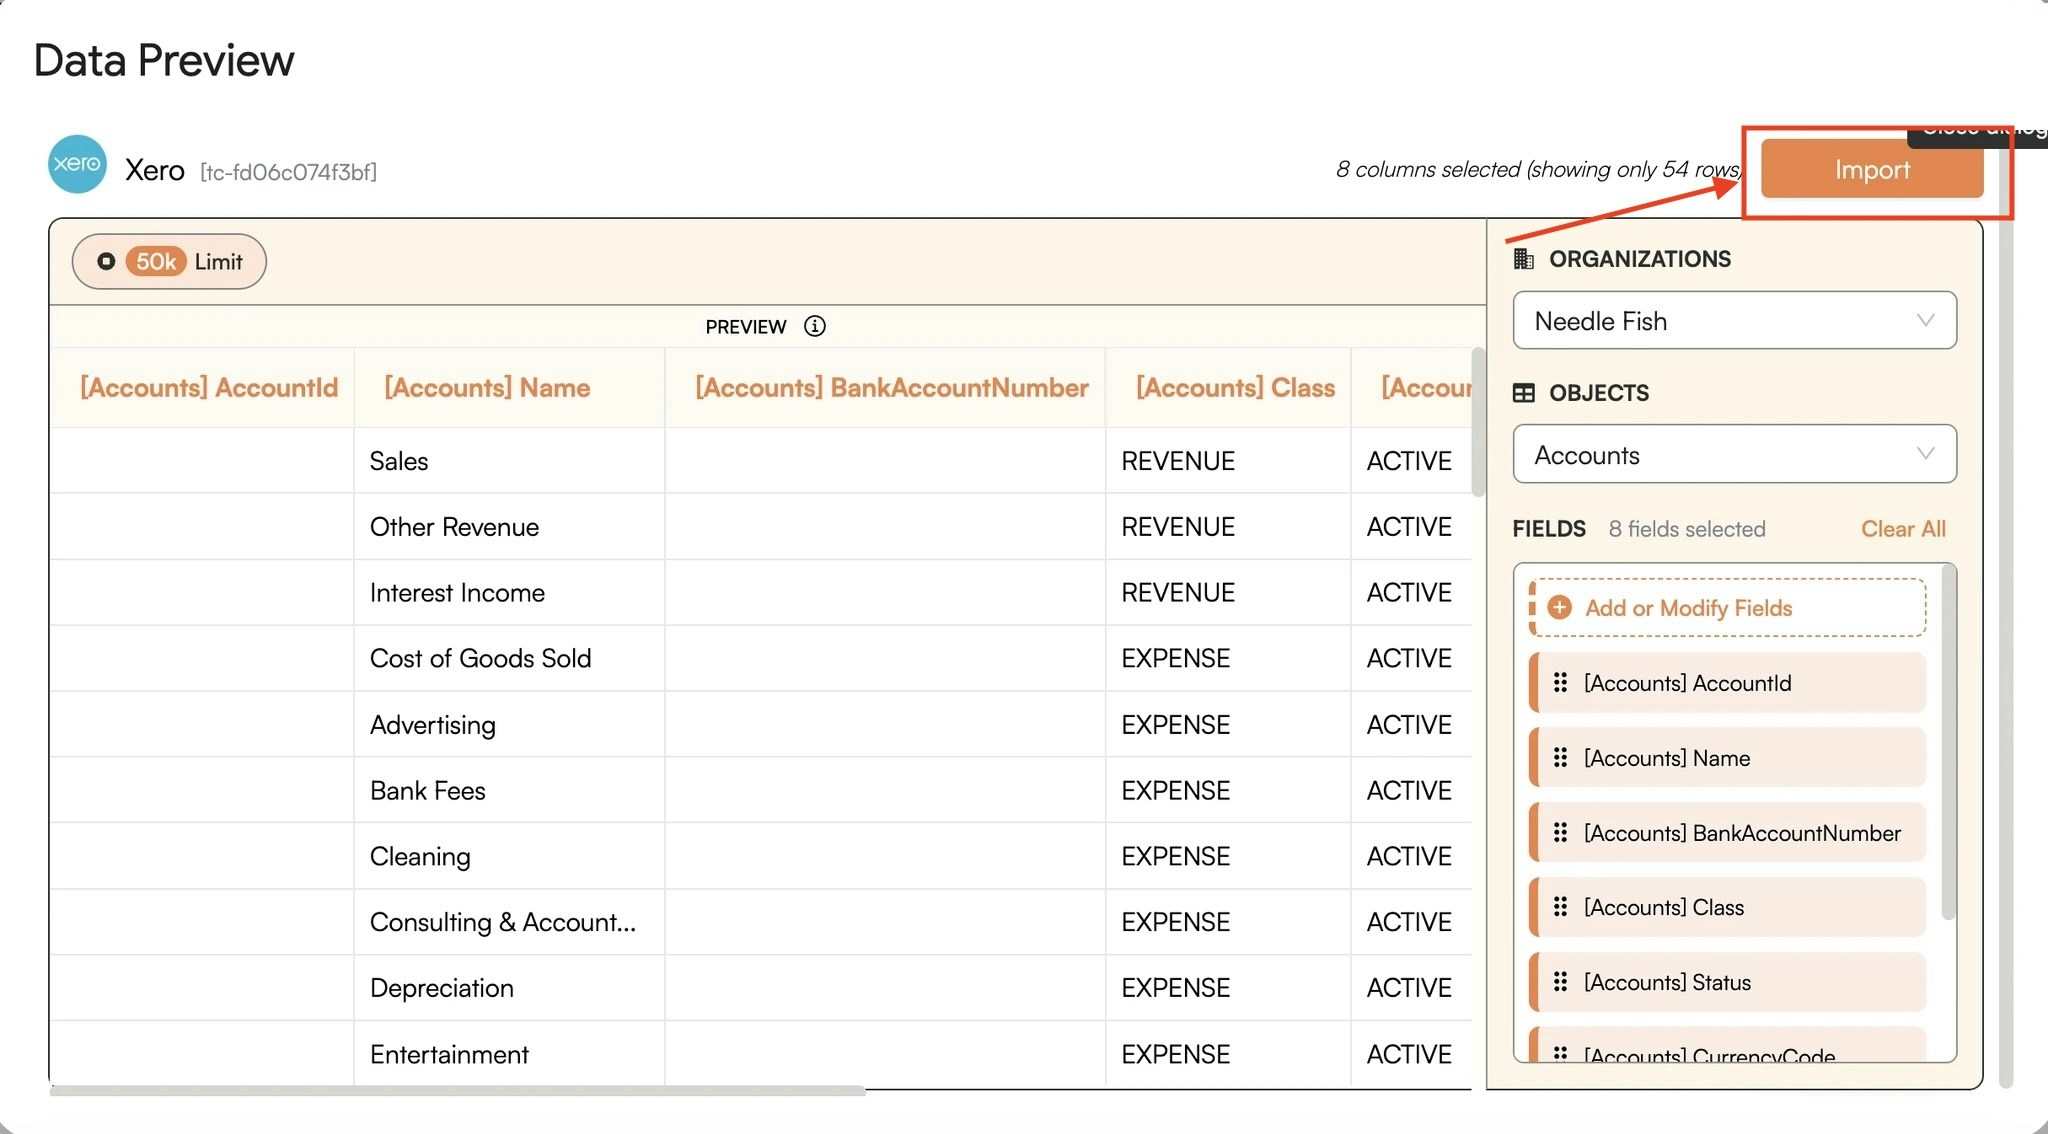Click the Objects table icon
The width and height of the screenshot is (2048, 1134).
[1523, 393]
